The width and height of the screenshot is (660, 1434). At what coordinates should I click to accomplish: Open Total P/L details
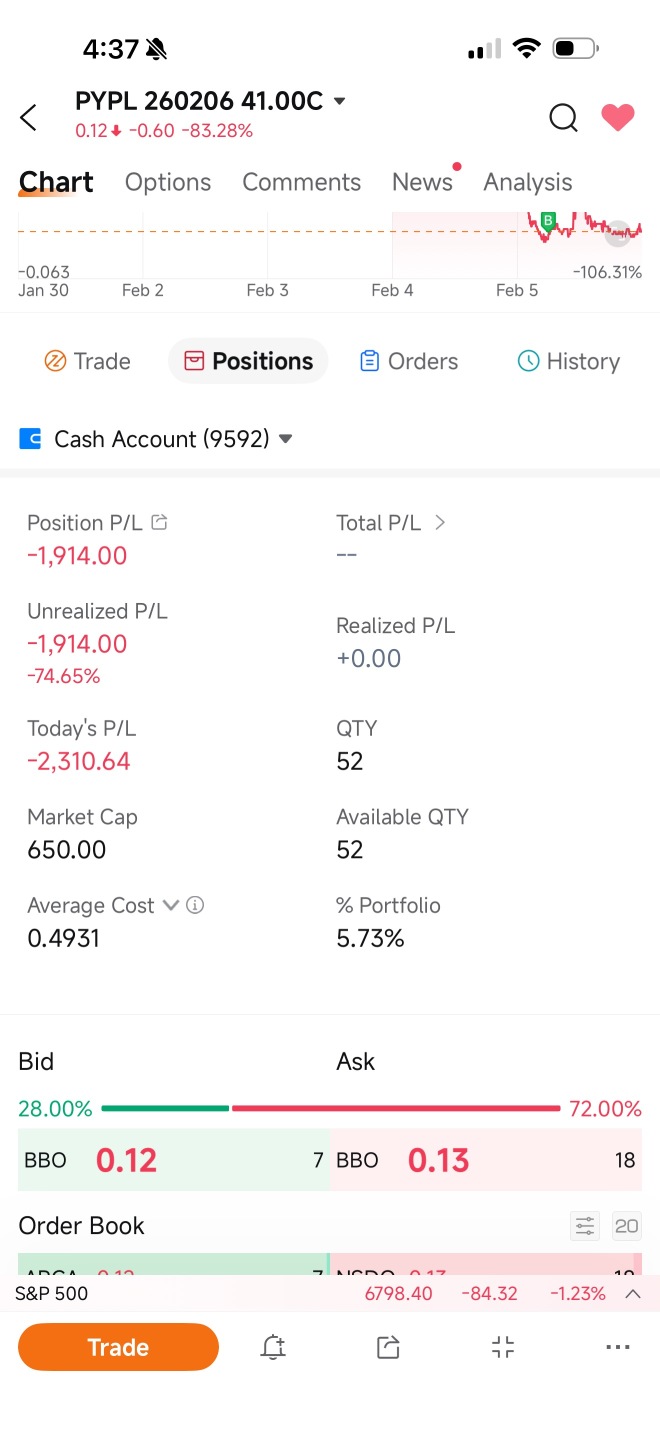[x=391, y=523]
